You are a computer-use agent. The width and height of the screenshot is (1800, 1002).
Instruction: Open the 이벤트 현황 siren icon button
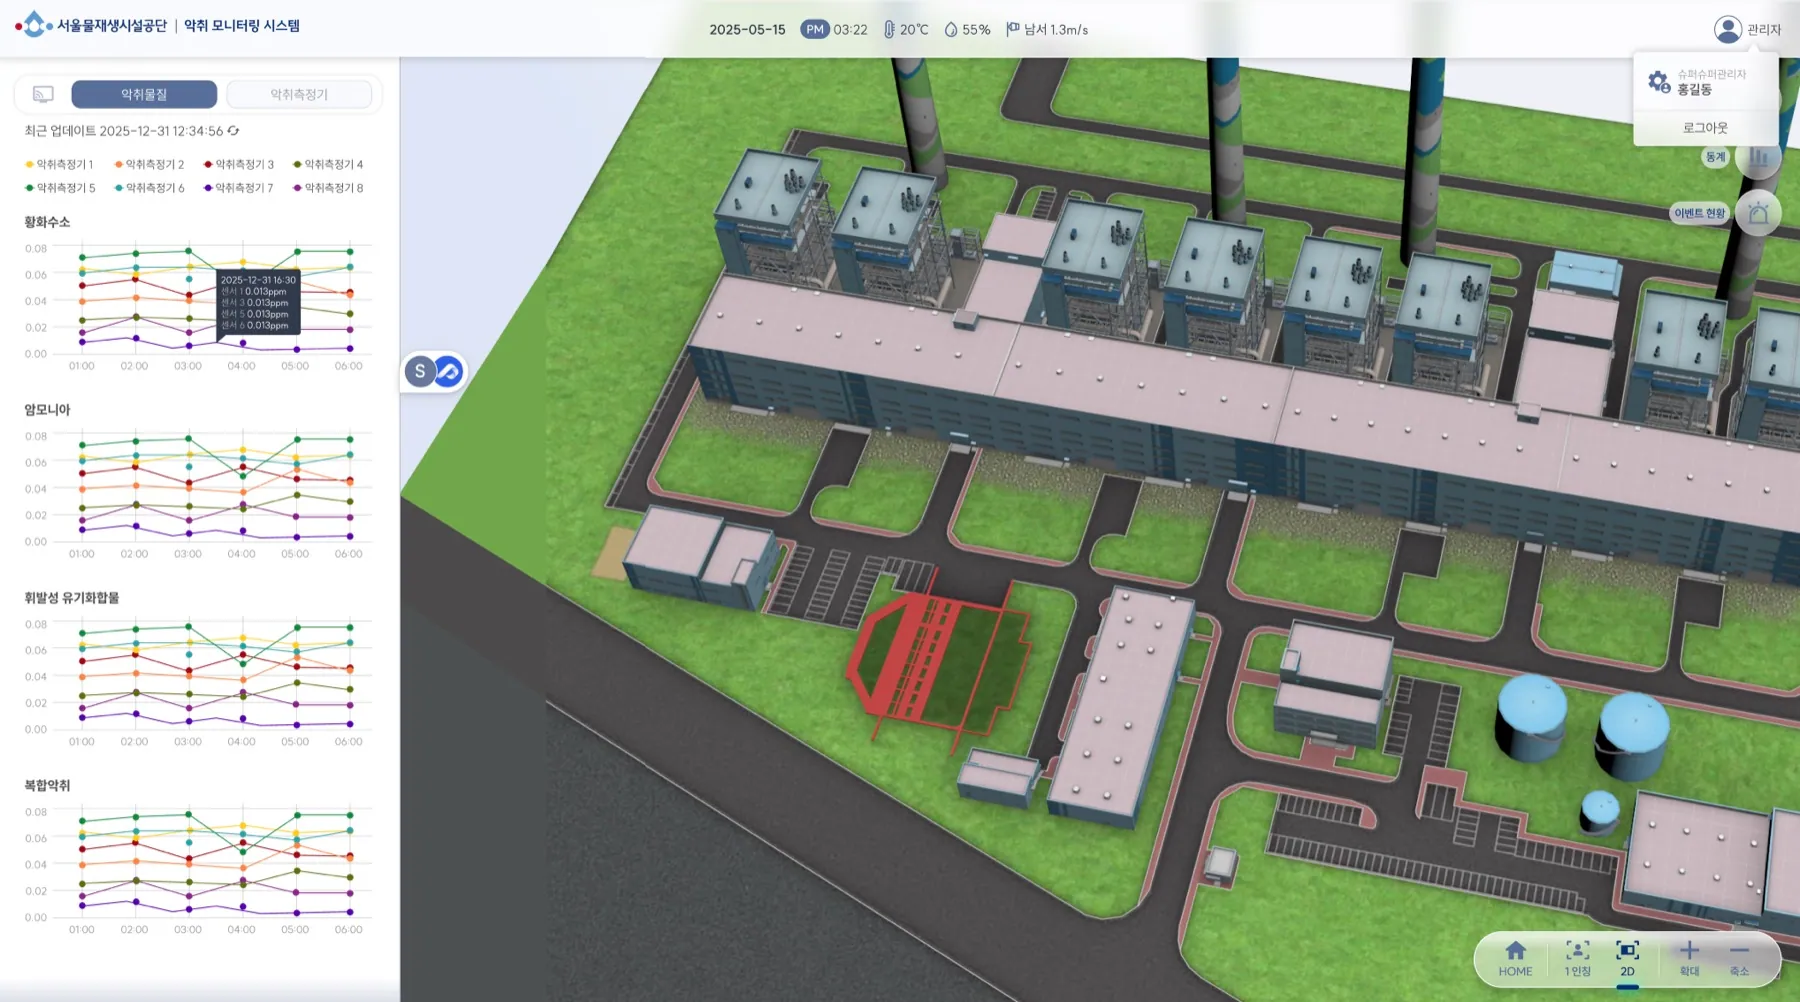pos(1758,213)
